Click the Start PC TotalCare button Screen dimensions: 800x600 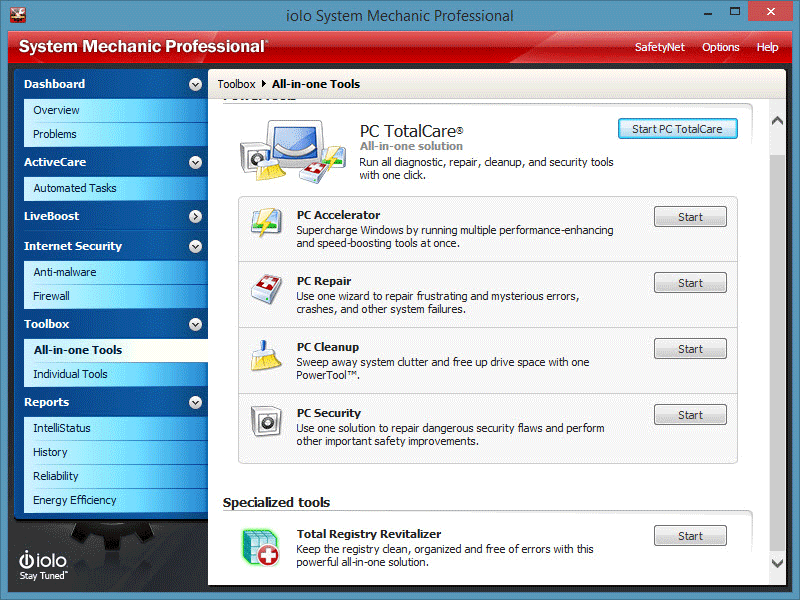(x=677, y=129)
